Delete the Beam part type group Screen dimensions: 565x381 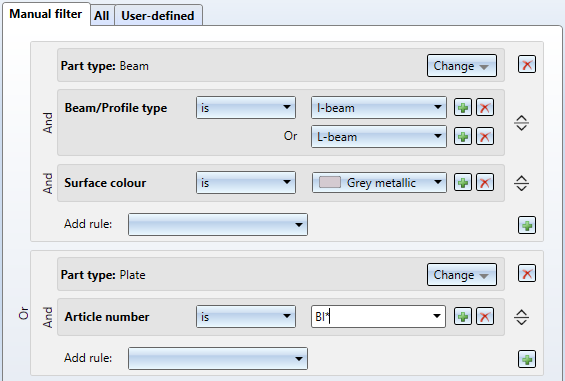[527, 65]
